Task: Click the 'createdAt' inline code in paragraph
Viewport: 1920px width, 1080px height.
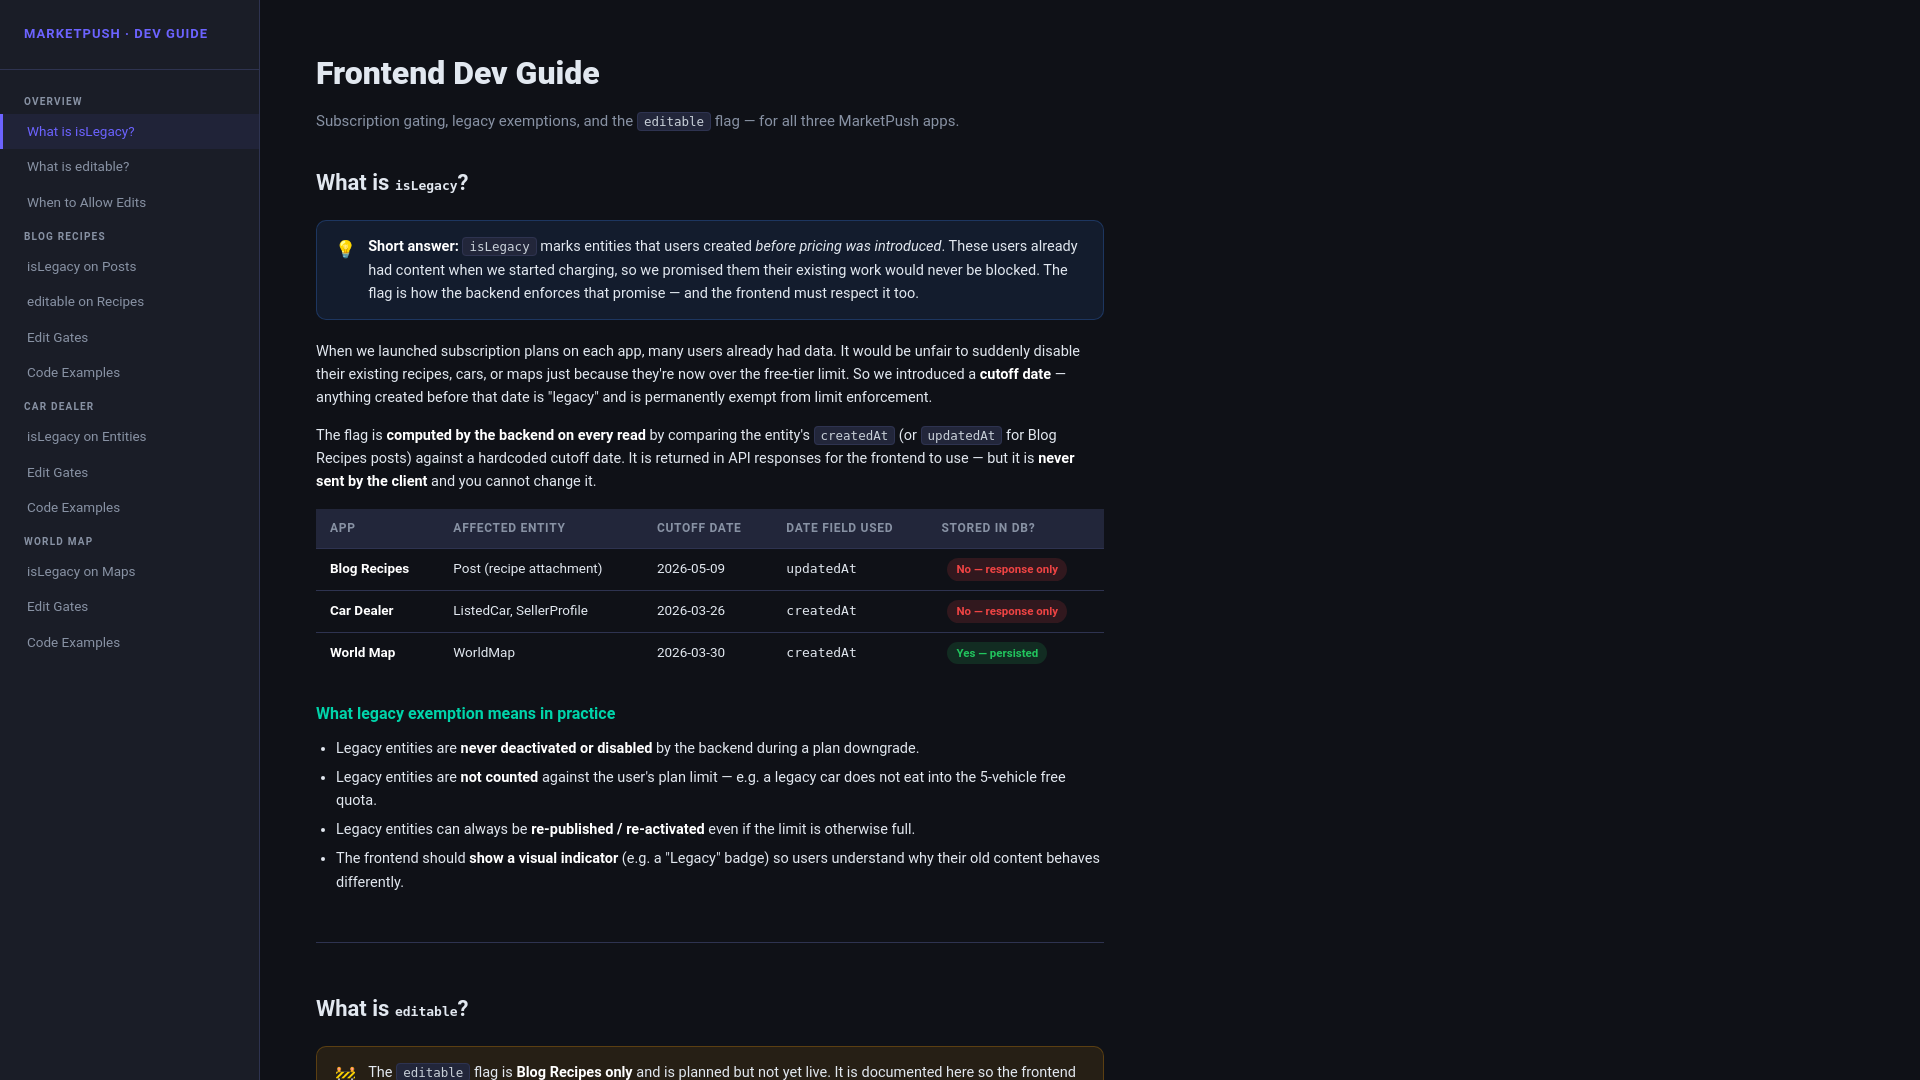Action: click(854, 436)
